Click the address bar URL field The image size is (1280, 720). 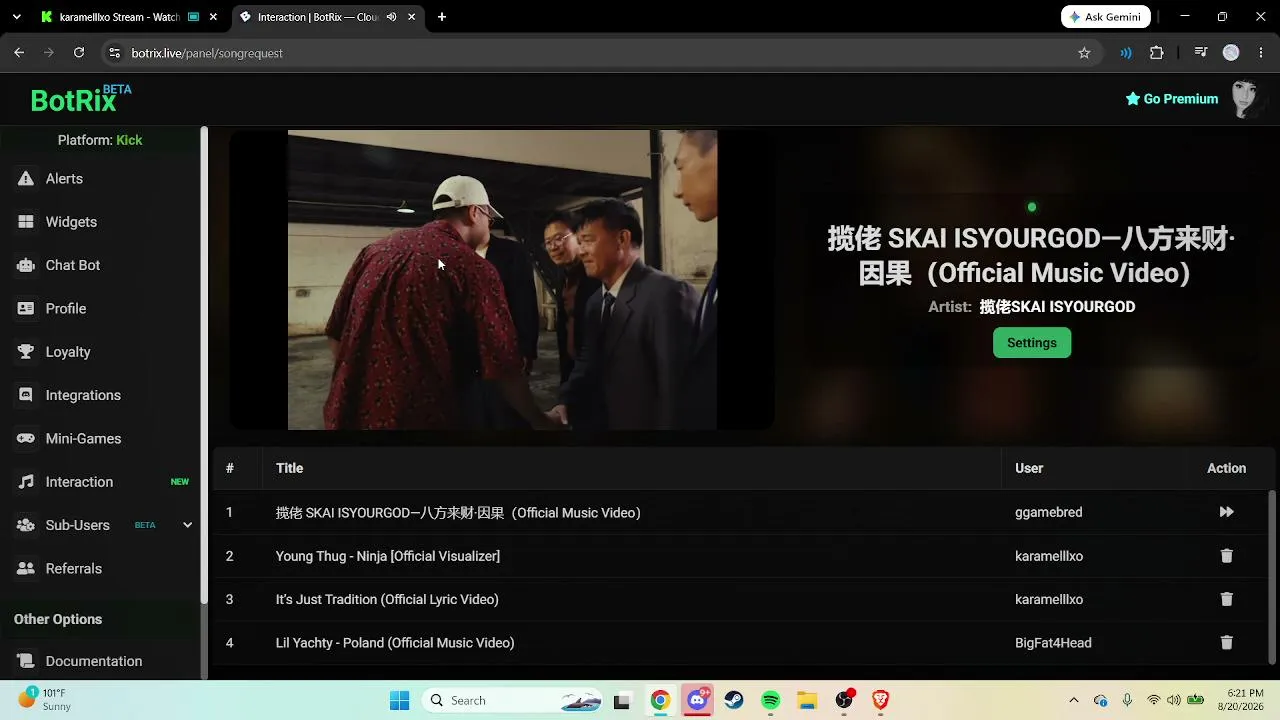tap(600, 53)
